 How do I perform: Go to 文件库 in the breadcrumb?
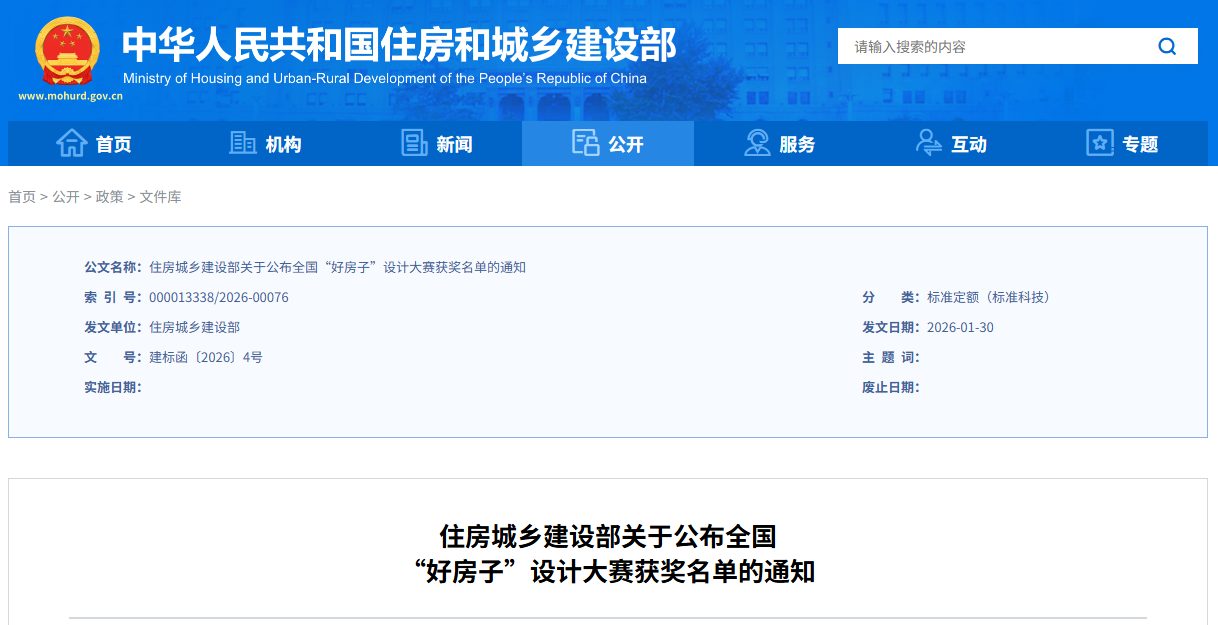(160, 197)
